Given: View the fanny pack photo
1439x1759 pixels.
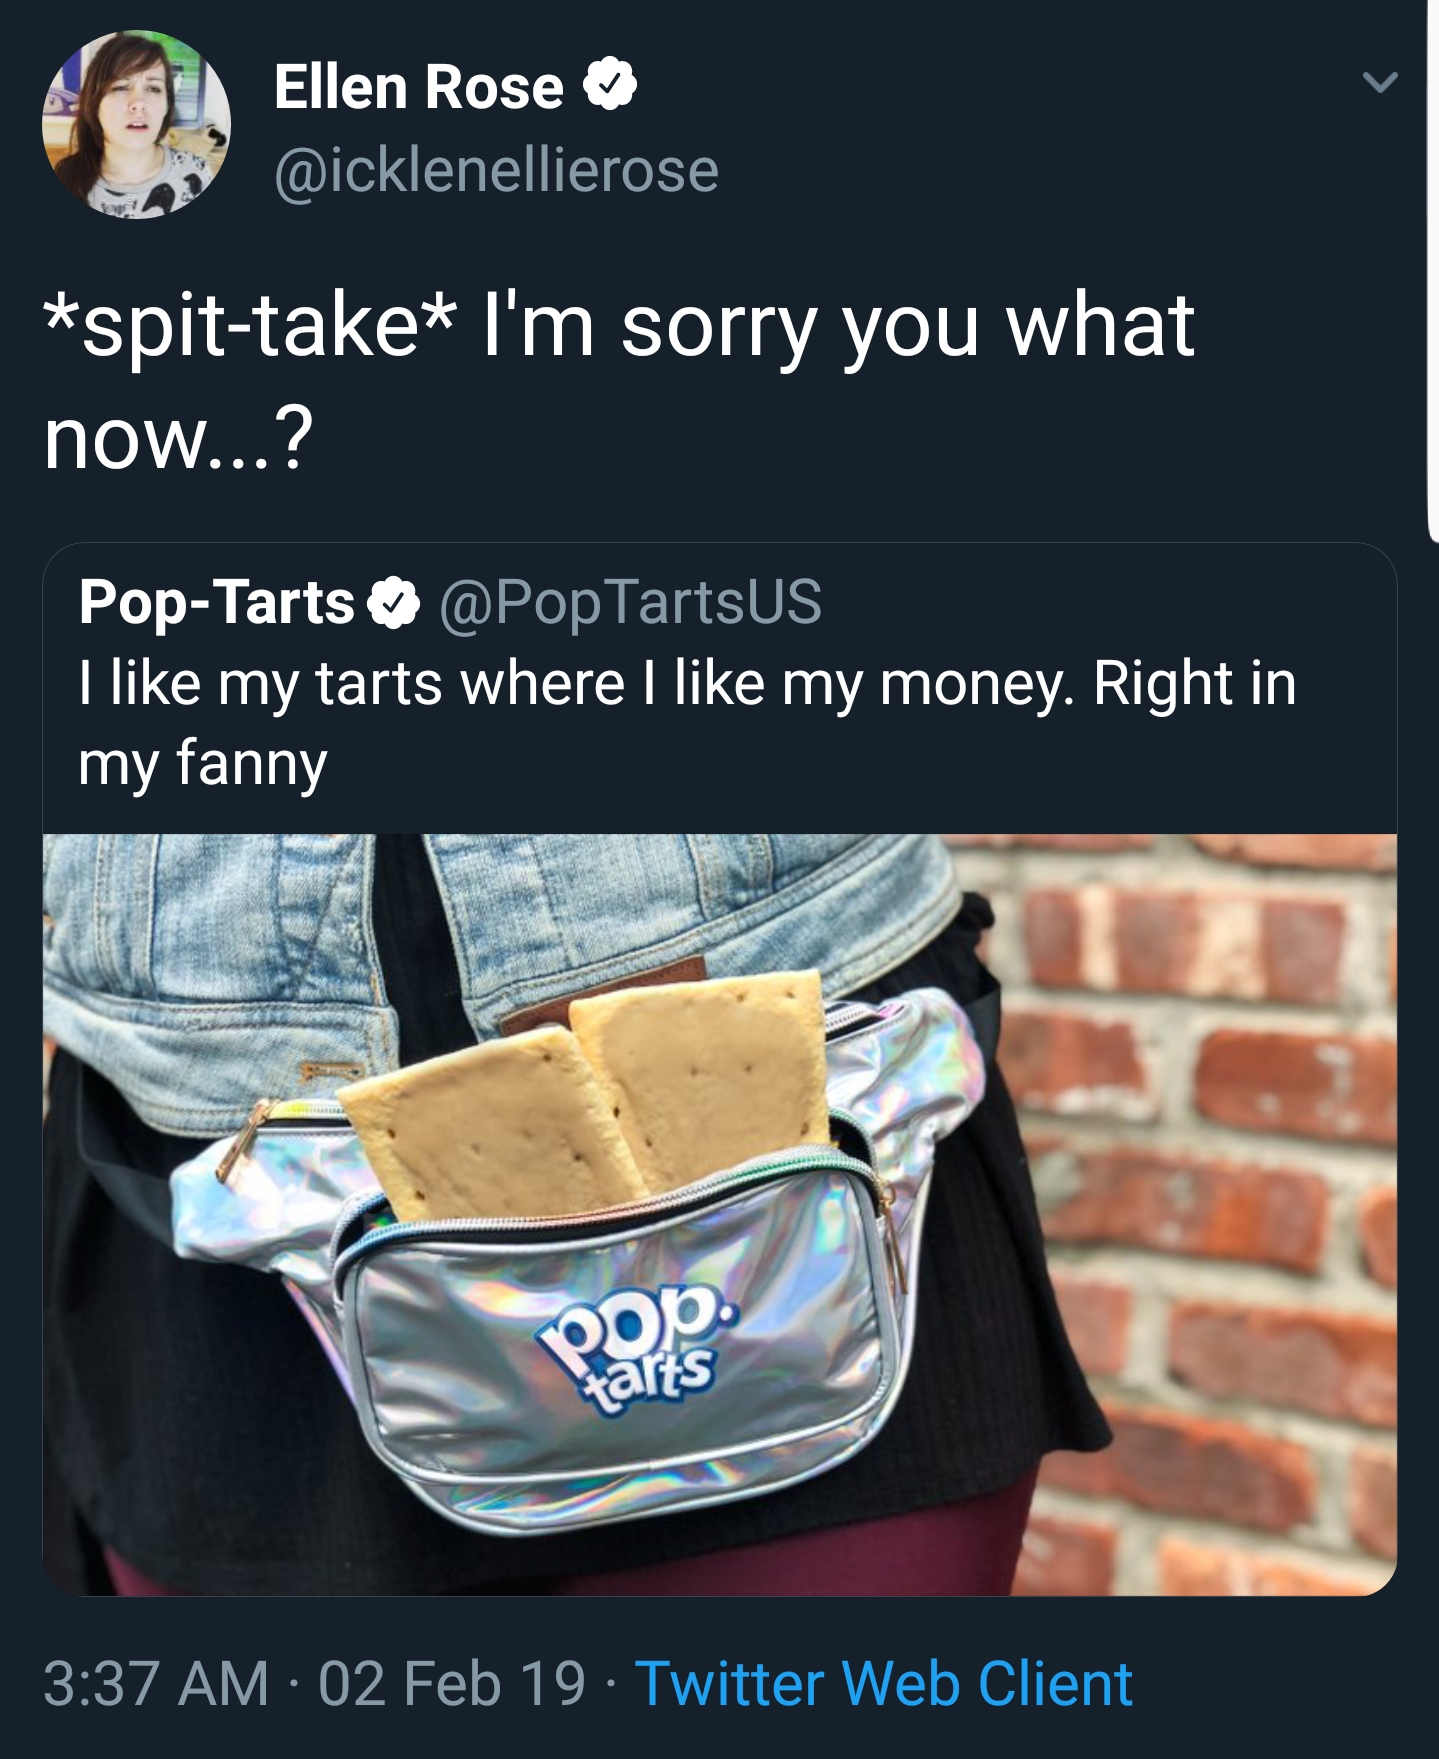Looking at the screenshot, I should pos(719,1214).
